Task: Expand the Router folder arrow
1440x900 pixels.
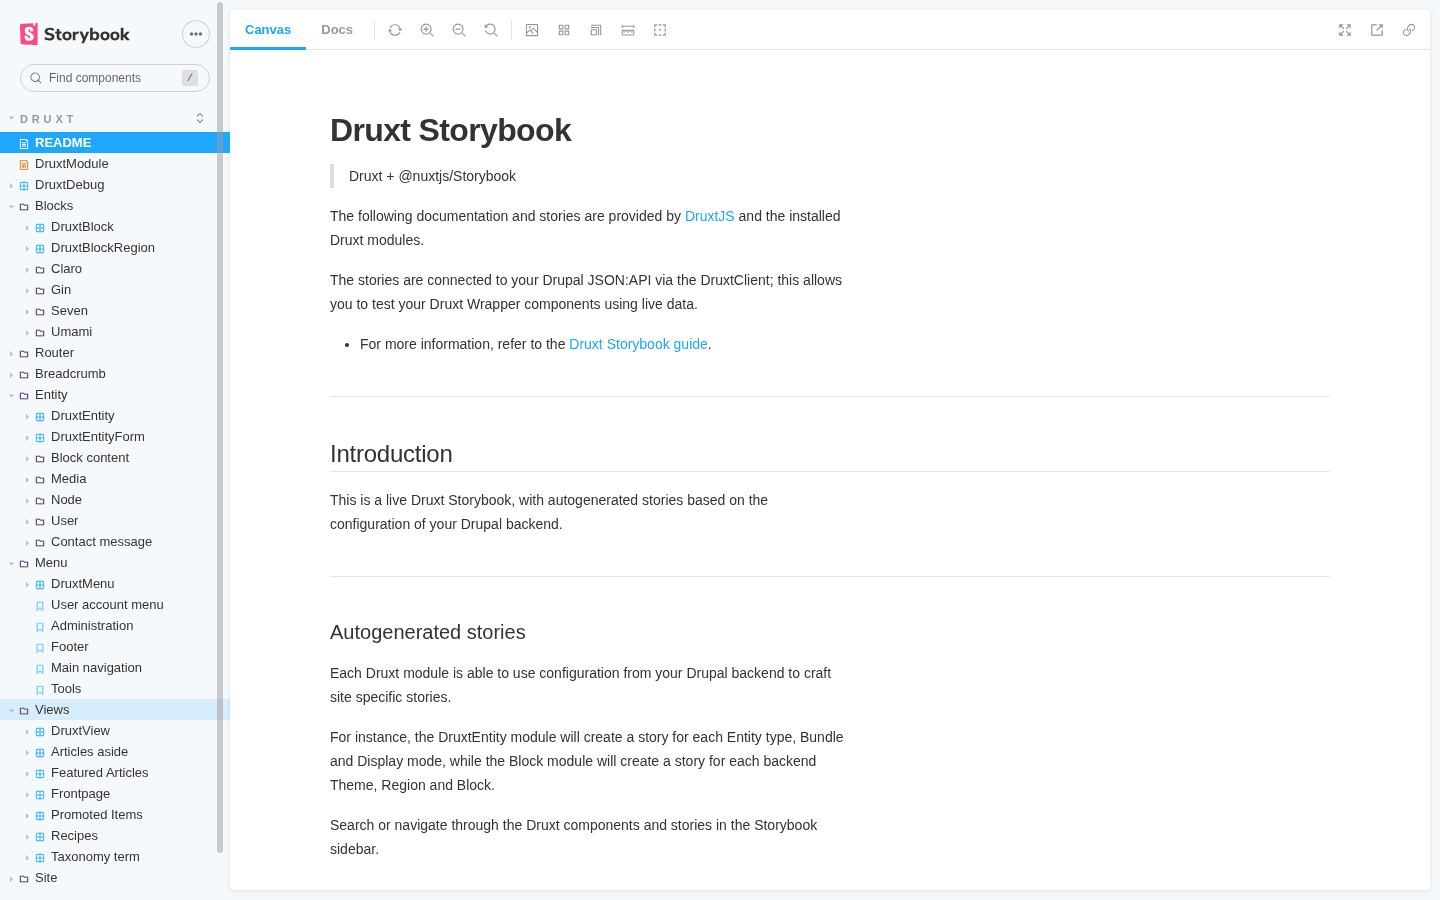Action: coord(11,354)
